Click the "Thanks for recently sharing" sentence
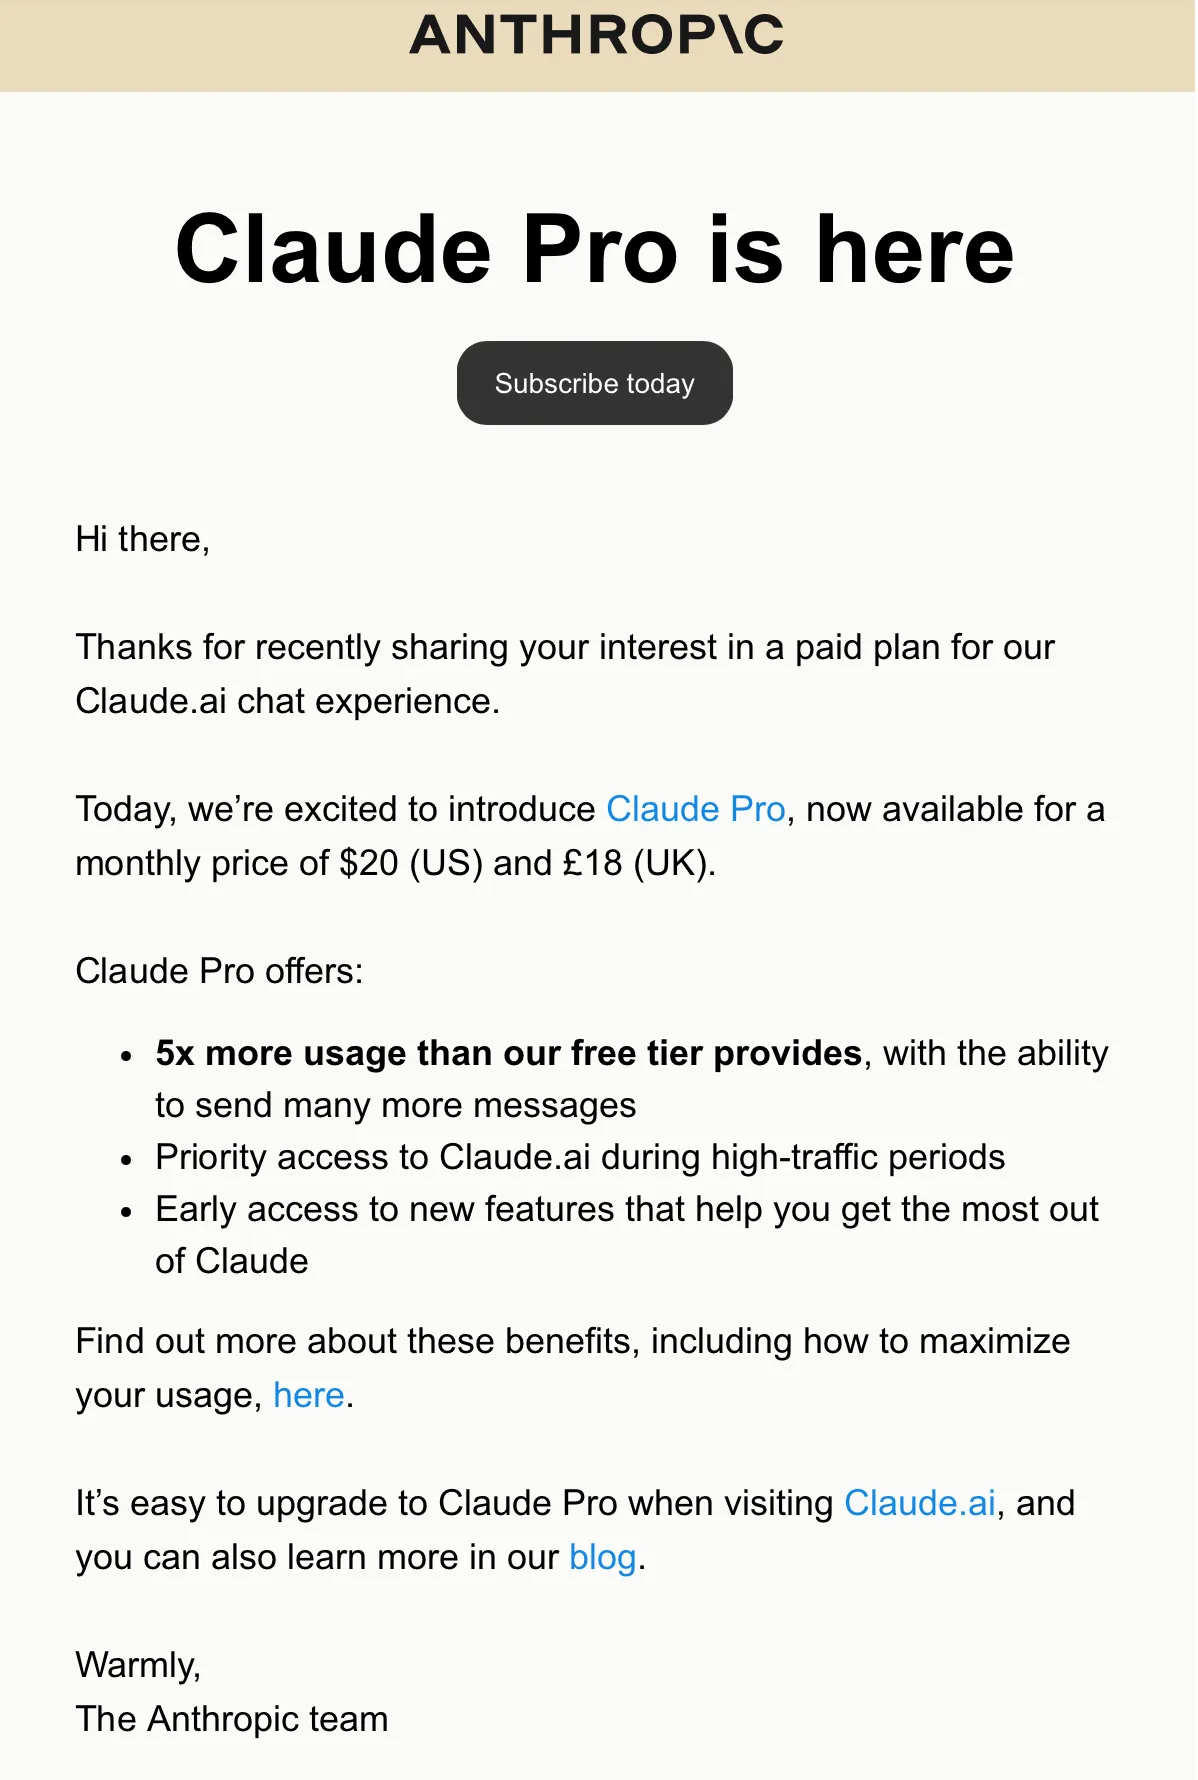 [565, 648]
